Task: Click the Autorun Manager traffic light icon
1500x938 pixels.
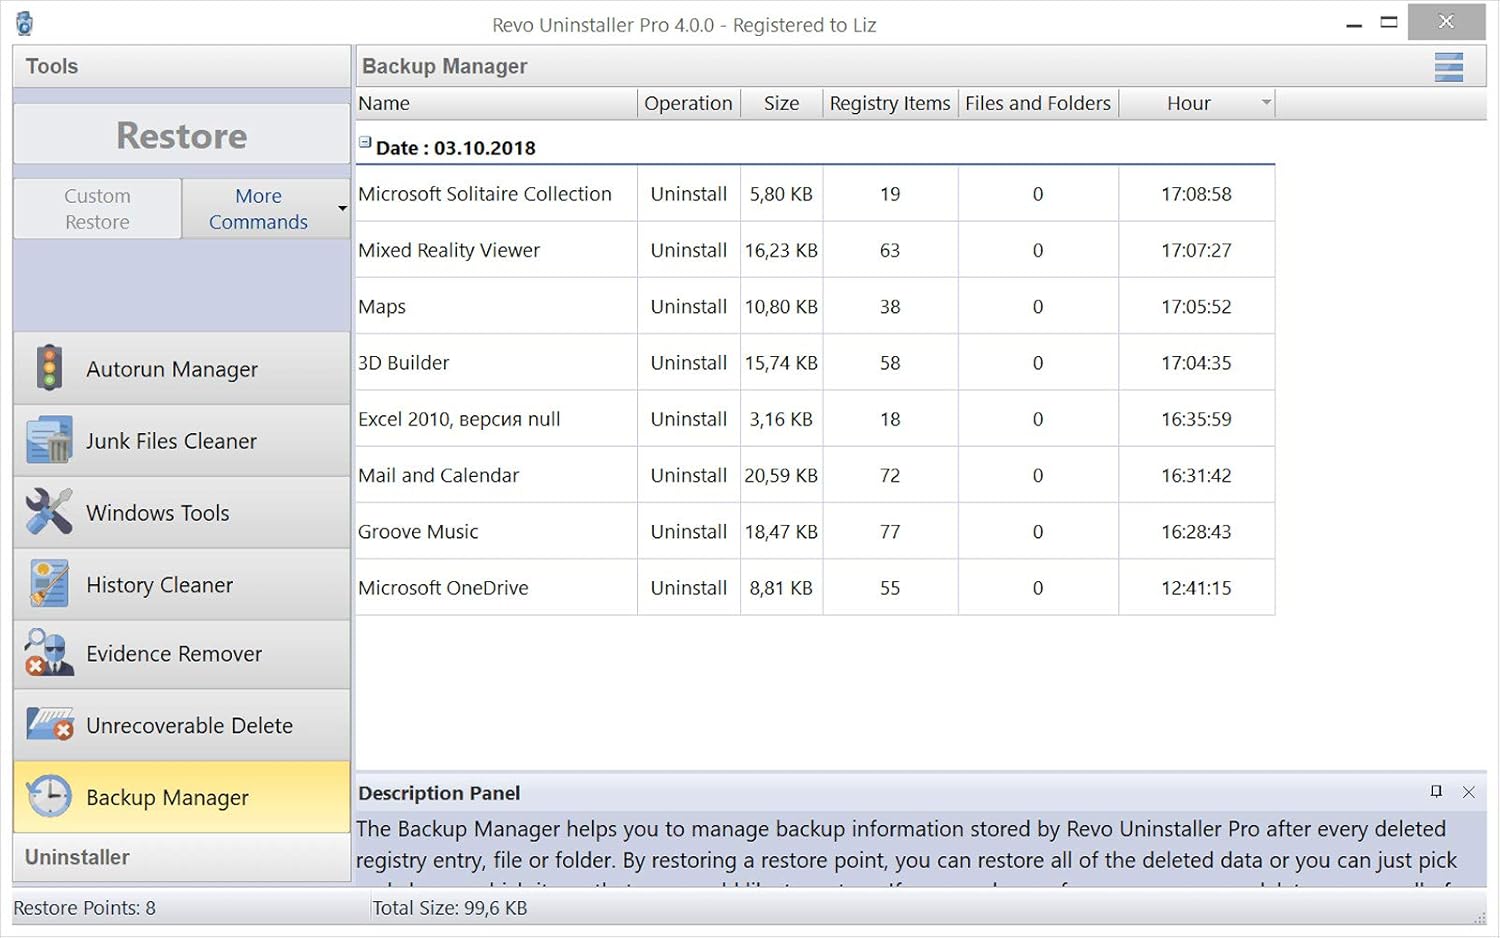Action: point(49,368)
